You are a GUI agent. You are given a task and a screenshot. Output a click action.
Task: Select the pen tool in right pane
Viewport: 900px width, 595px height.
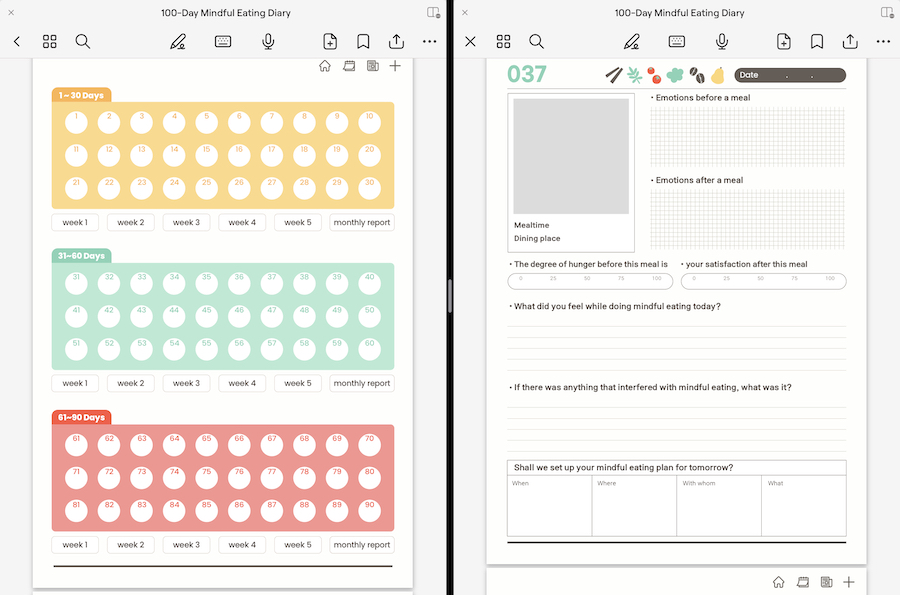point(631,41)
